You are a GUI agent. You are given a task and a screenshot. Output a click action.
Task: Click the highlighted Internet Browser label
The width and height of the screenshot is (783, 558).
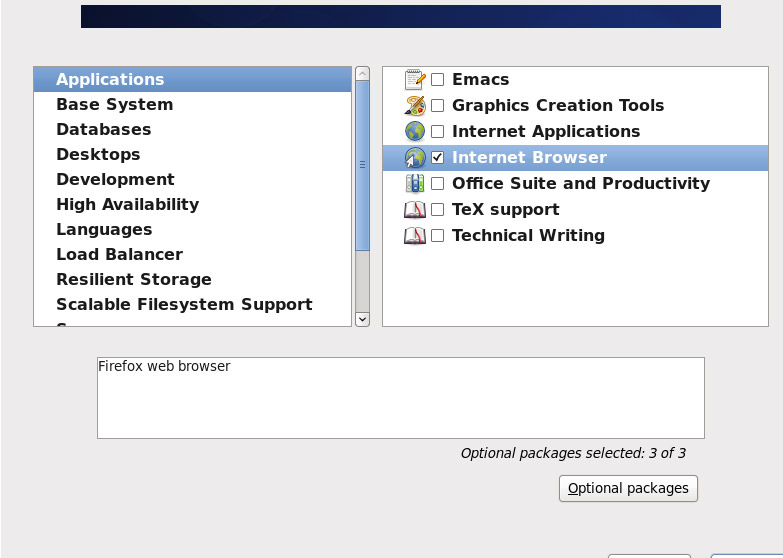coord(529,157)
